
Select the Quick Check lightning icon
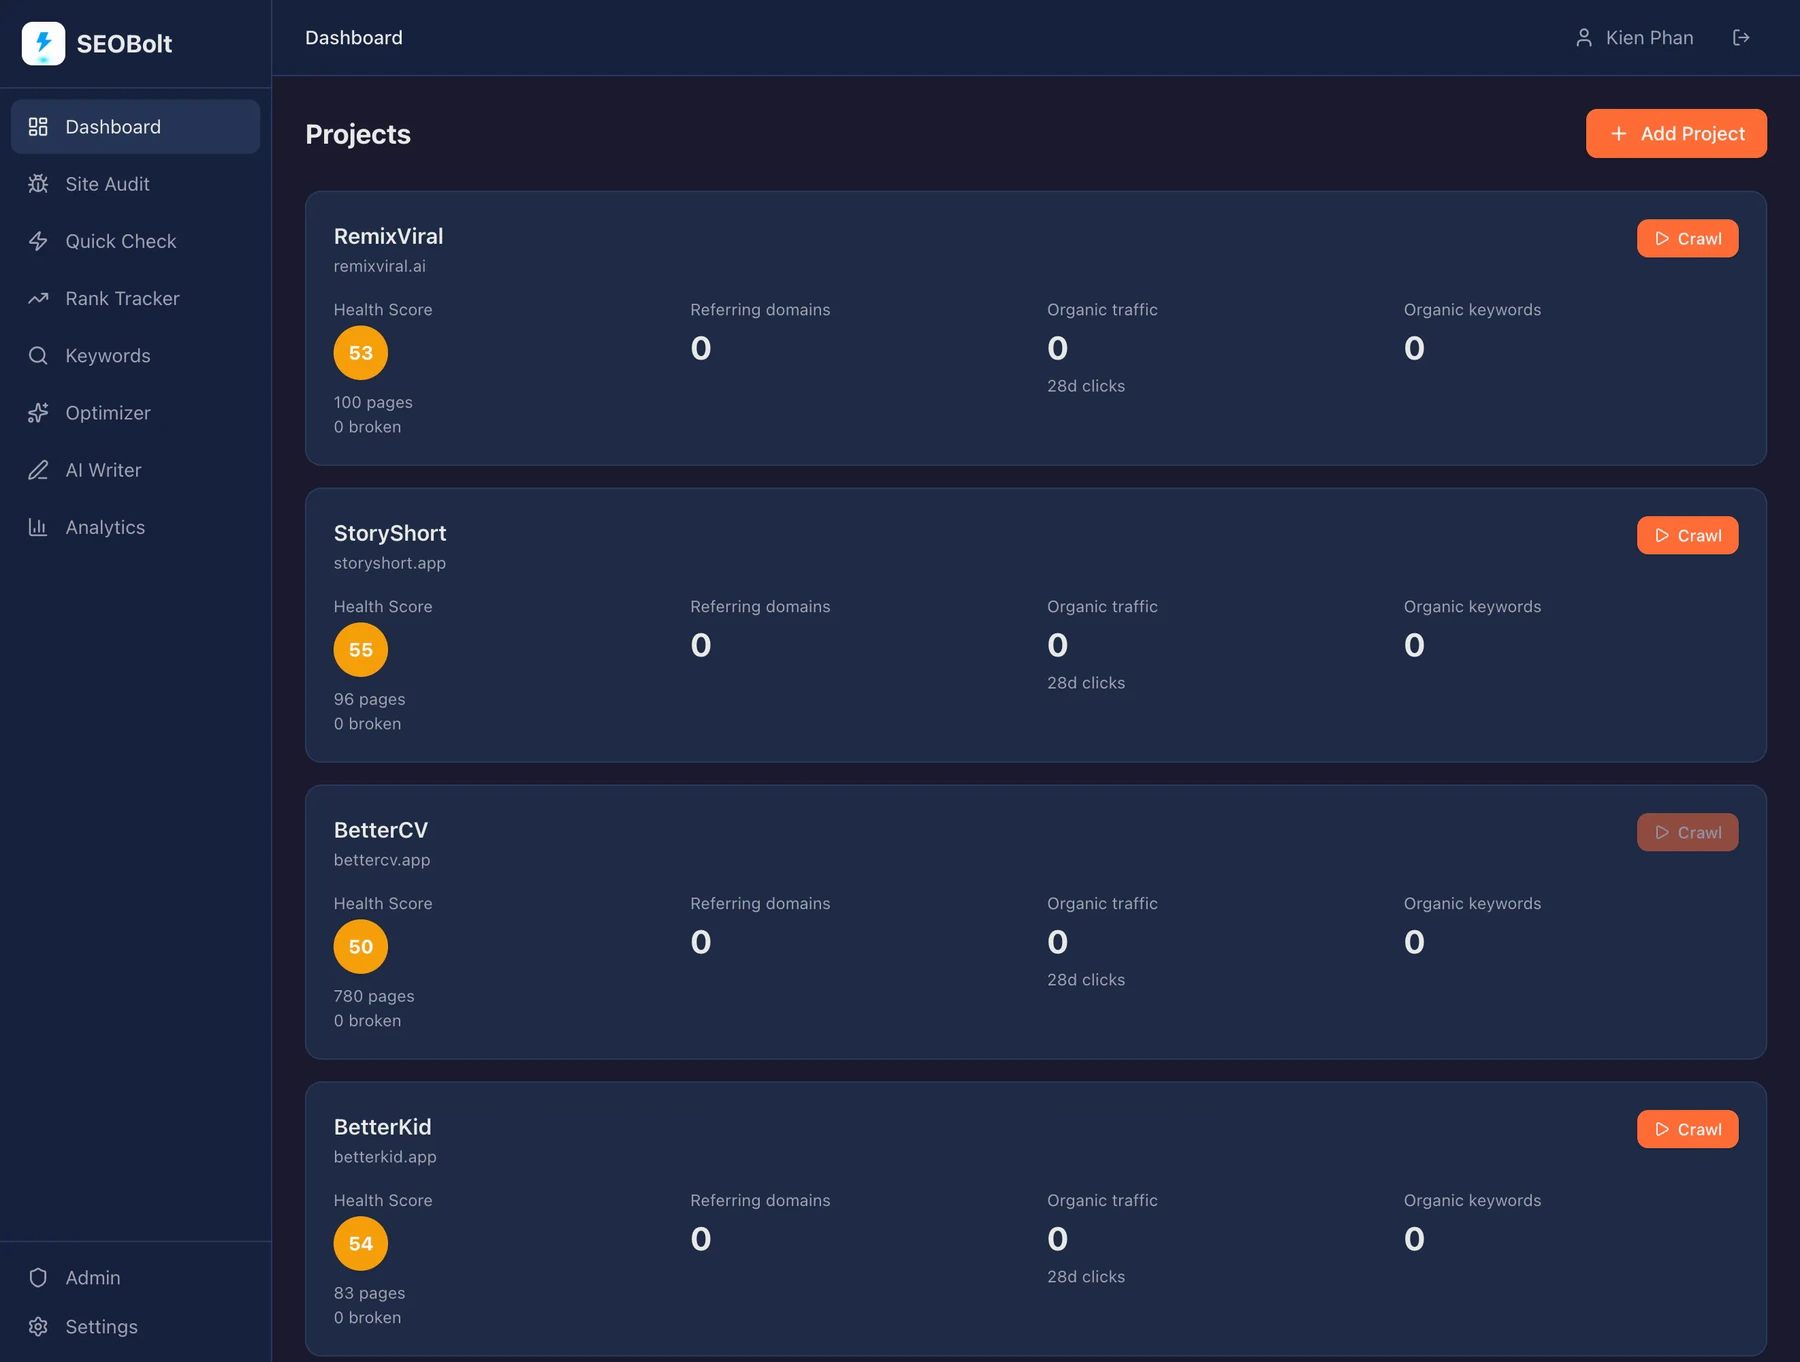(x=38, y=241)
